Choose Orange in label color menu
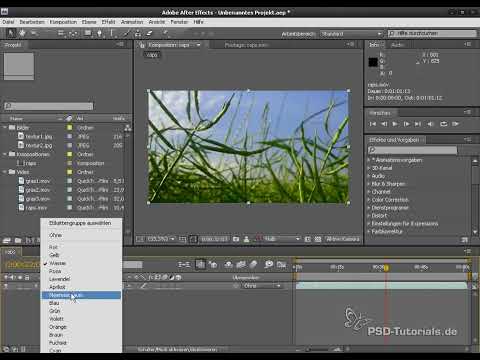Image resolution: width=480 pixels, height=360 pixels. click(81, 327)
